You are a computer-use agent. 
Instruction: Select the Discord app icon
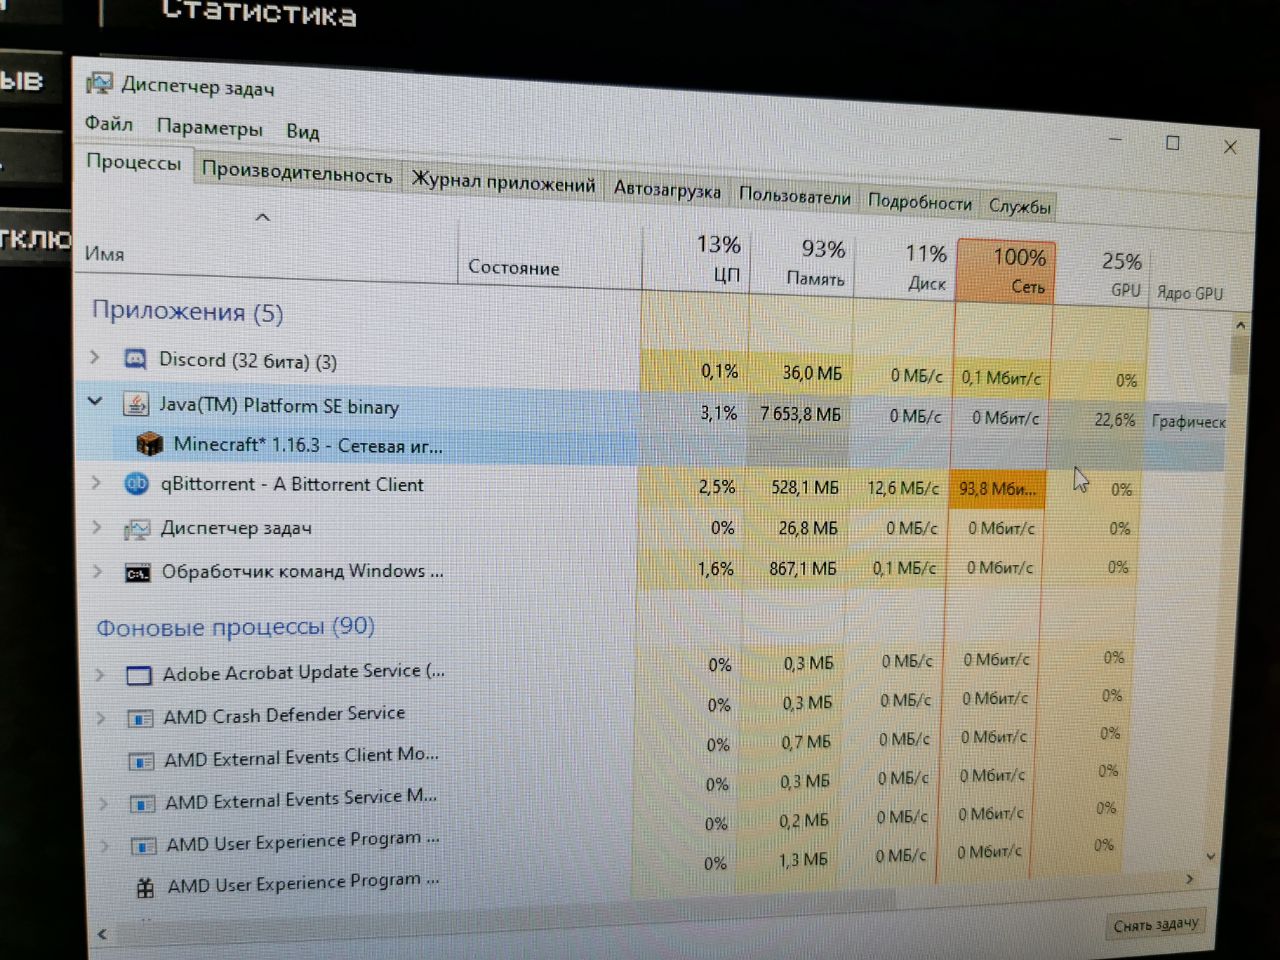pyautogui.click(x=135, y=358)
